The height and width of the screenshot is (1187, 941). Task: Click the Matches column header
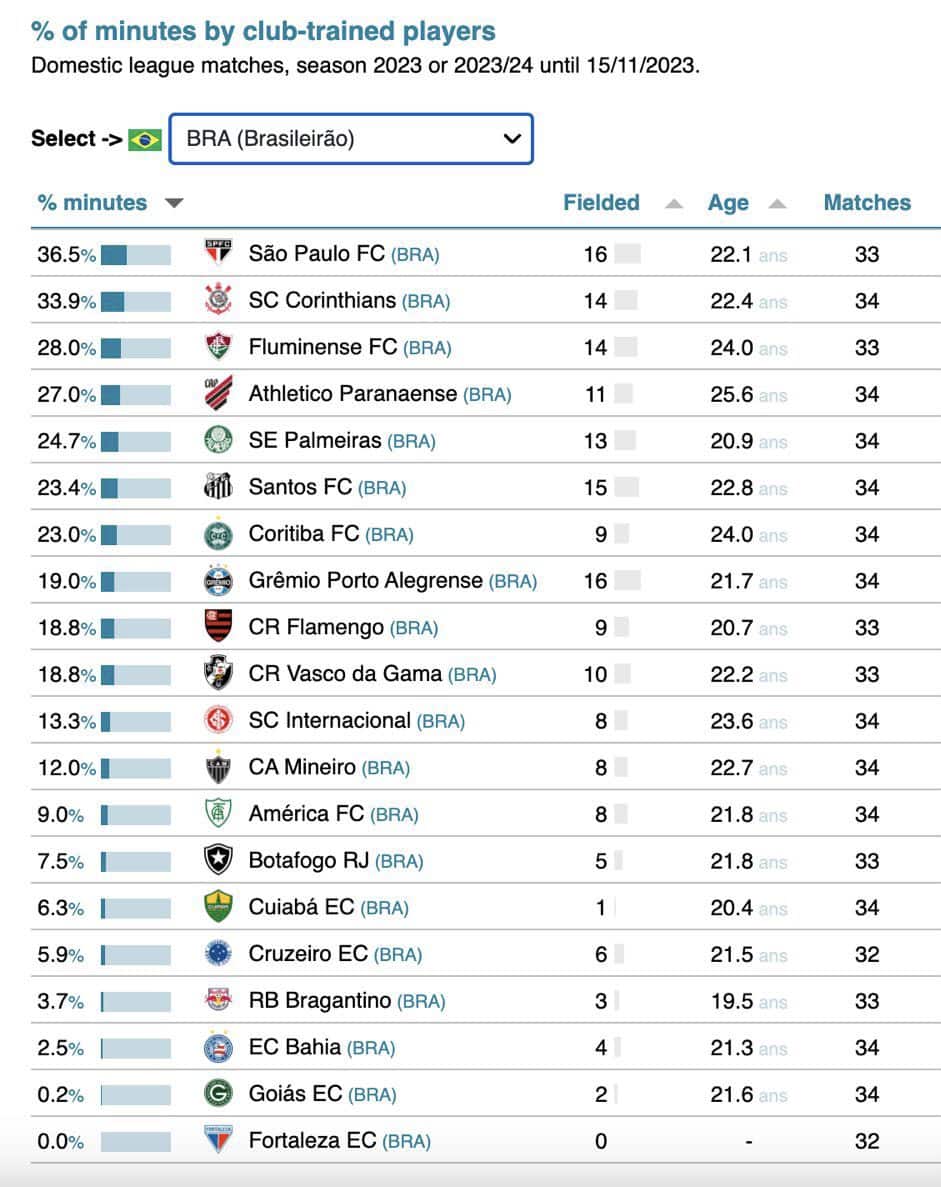coord(866,202)
